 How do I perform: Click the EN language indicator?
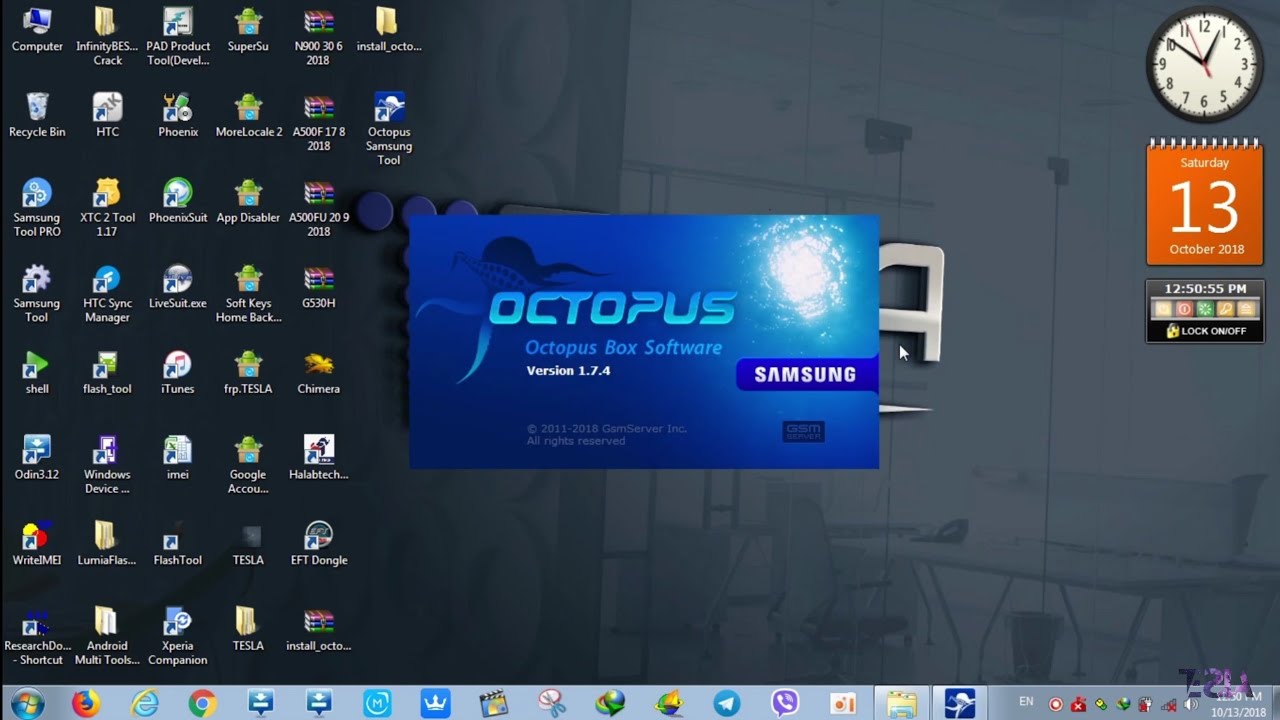click(x=1026, y=702)
